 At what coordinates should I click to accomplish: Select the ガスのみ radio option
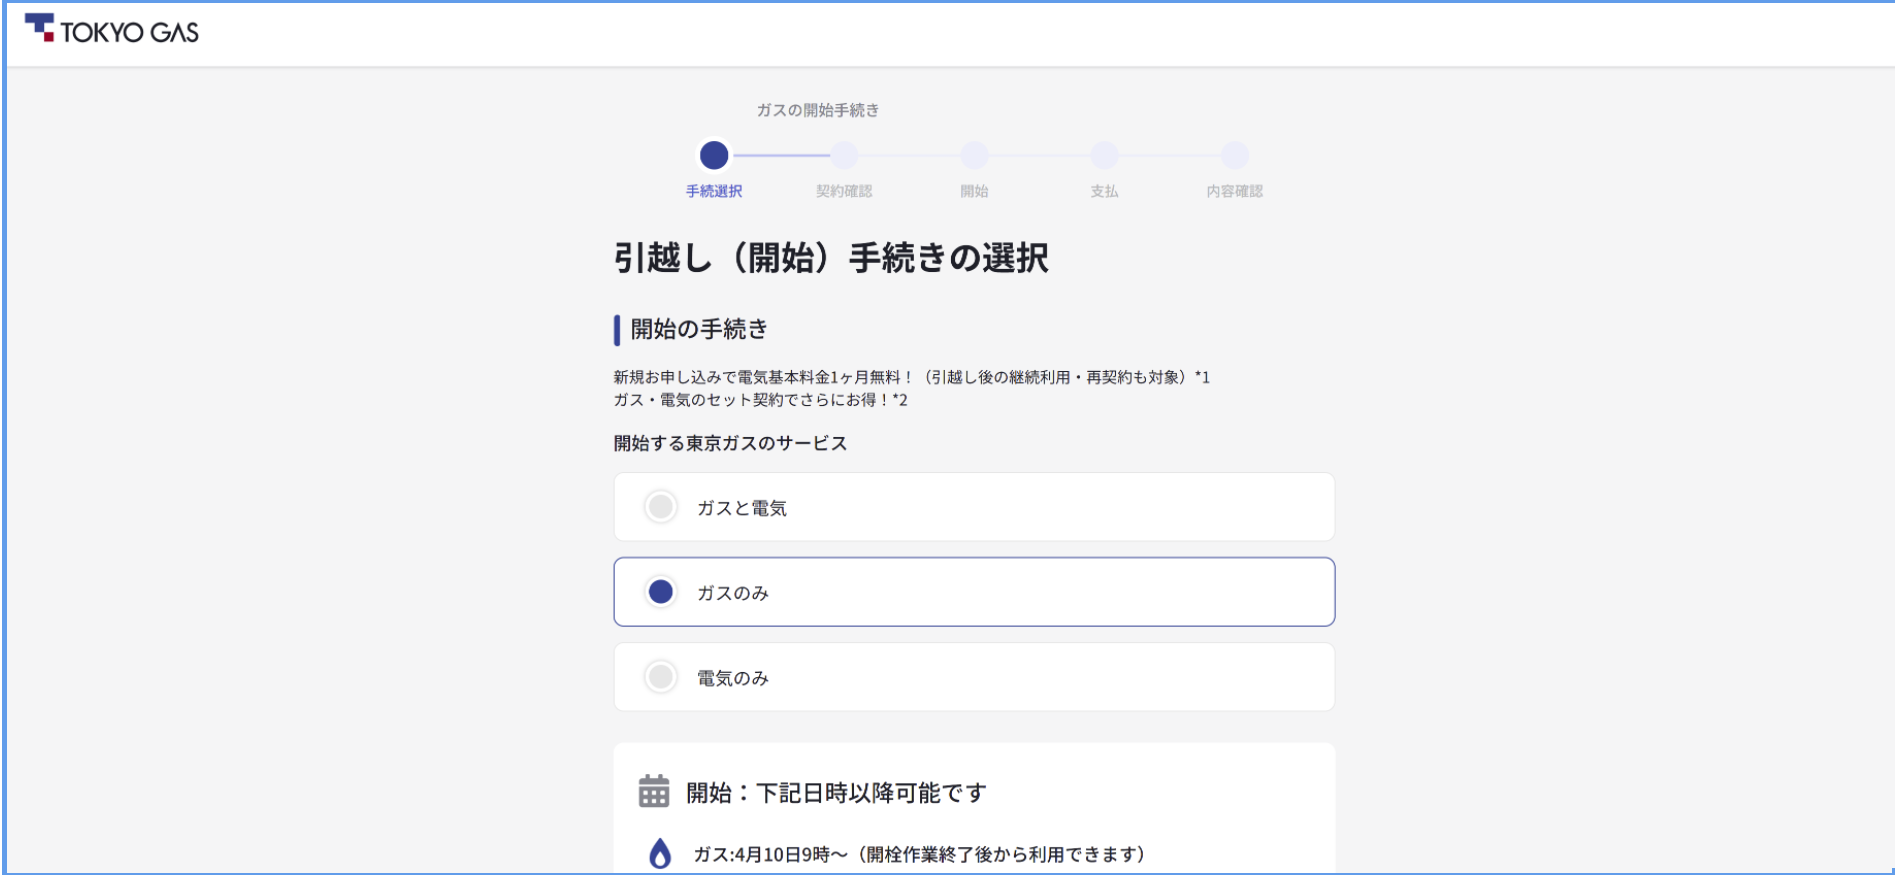tap(974, 592)
